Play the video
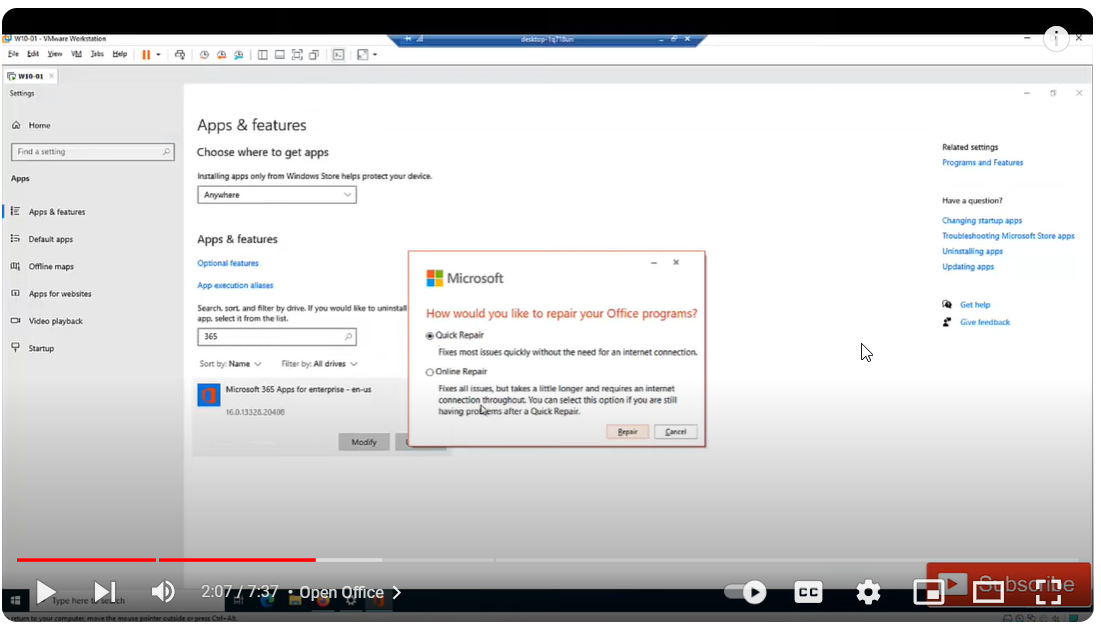The image size is (1101, 624). pos(46,592)
